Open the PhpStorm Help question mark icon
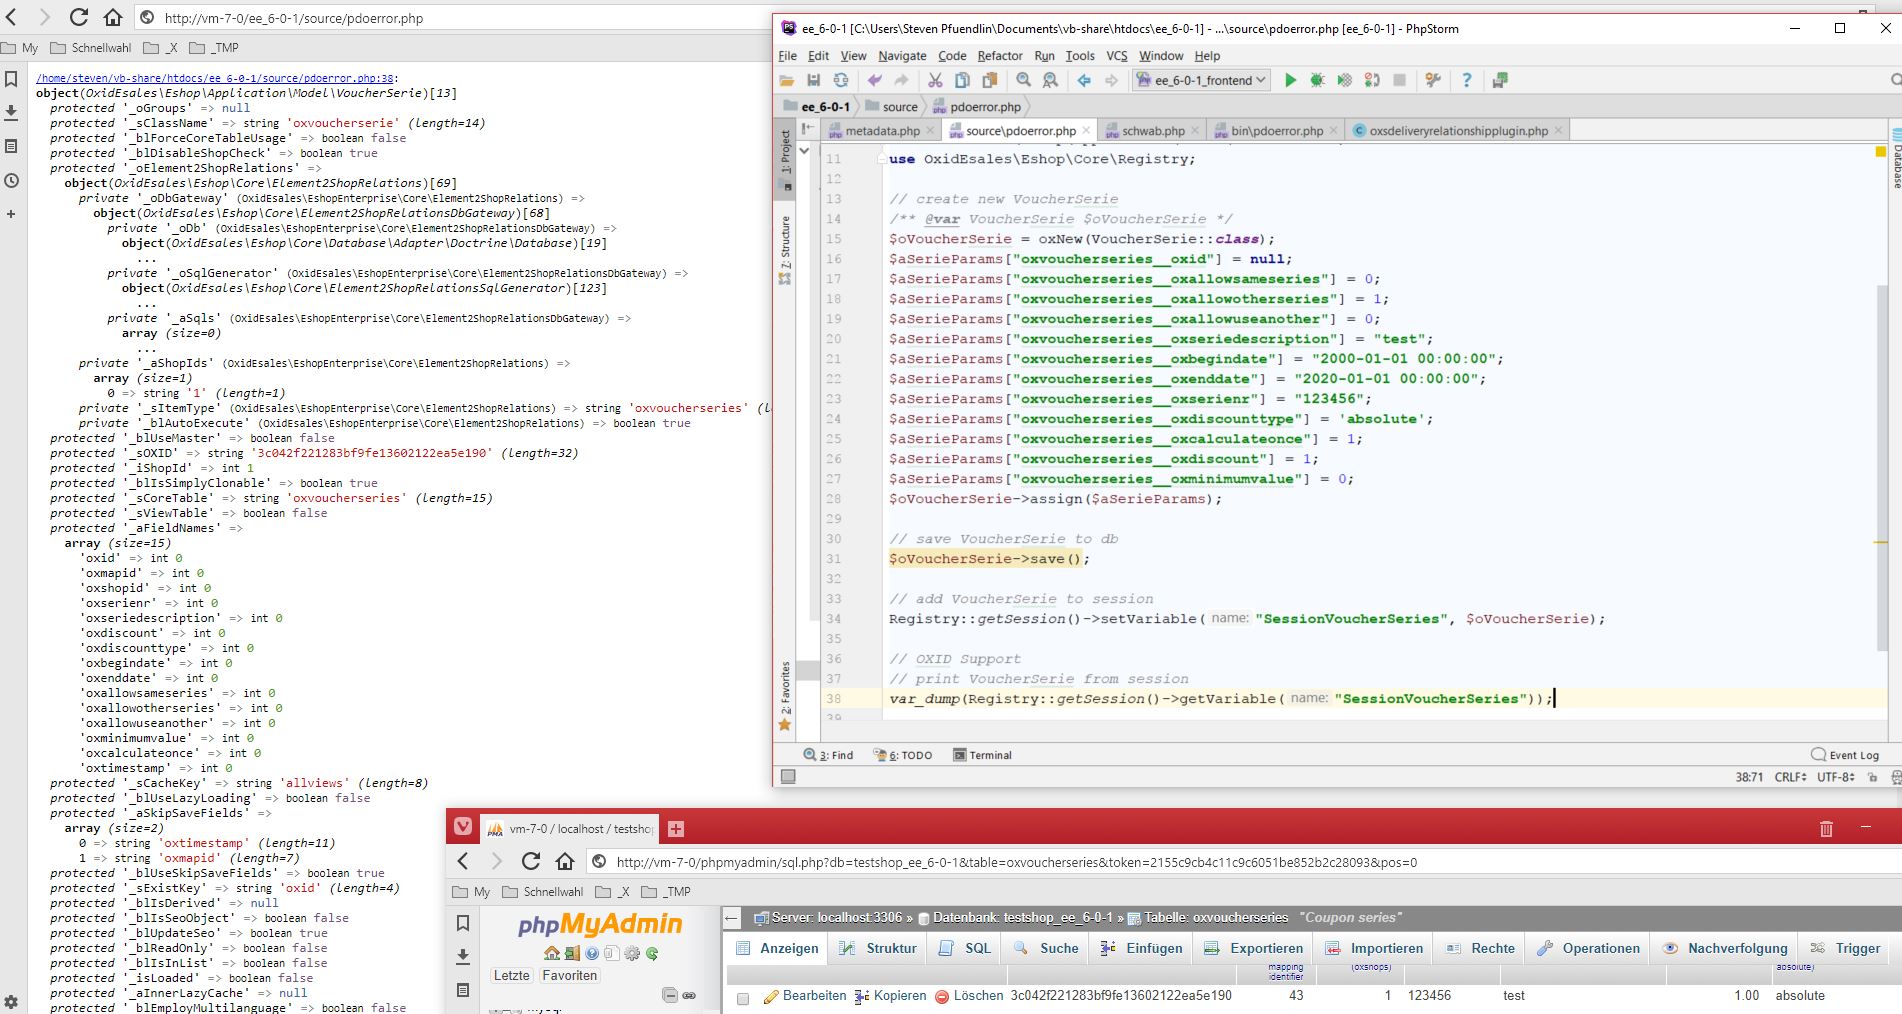Viewport: 1902px width, 1014px height. [x=1466, y=80]
